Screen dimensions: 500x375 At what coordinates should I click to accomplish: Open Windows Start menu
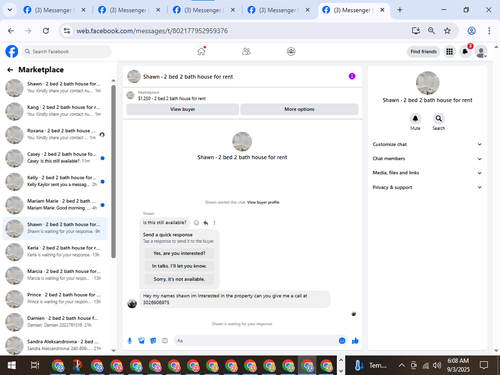(12, 366)
